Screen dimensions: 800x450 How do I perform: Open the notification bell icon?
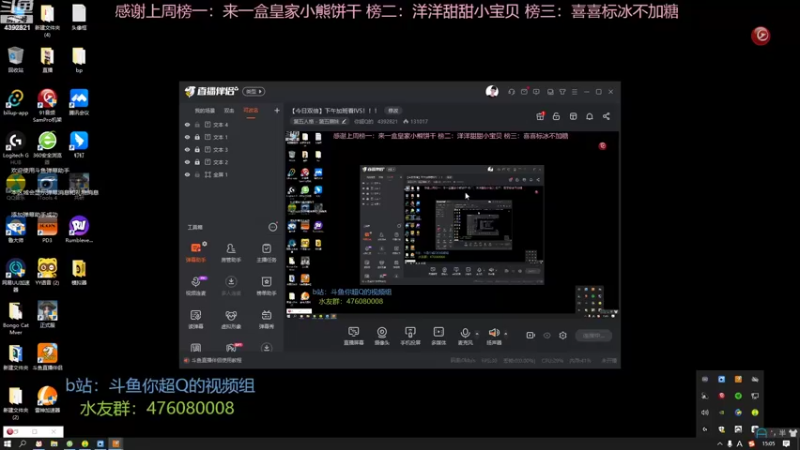[589, 116]
